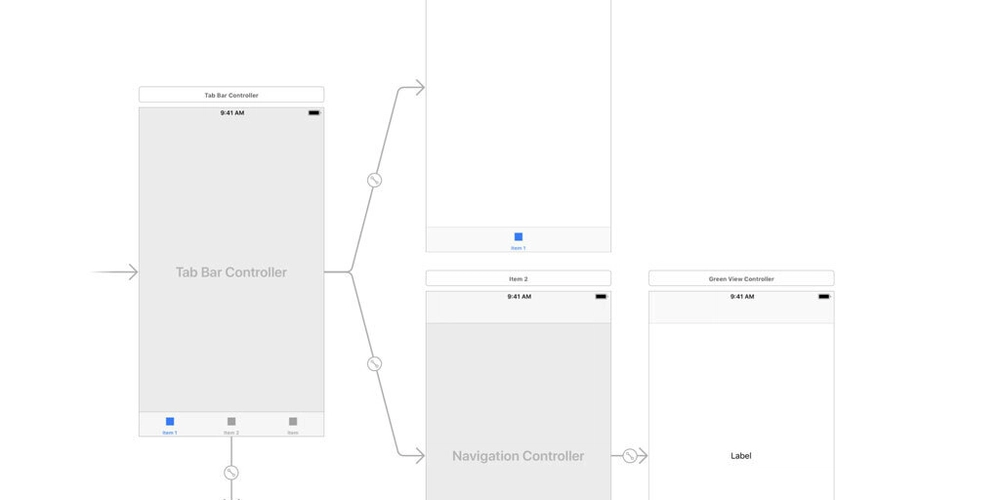Click the battery icon in the Item 2 scene status bar

click(601, 297)
